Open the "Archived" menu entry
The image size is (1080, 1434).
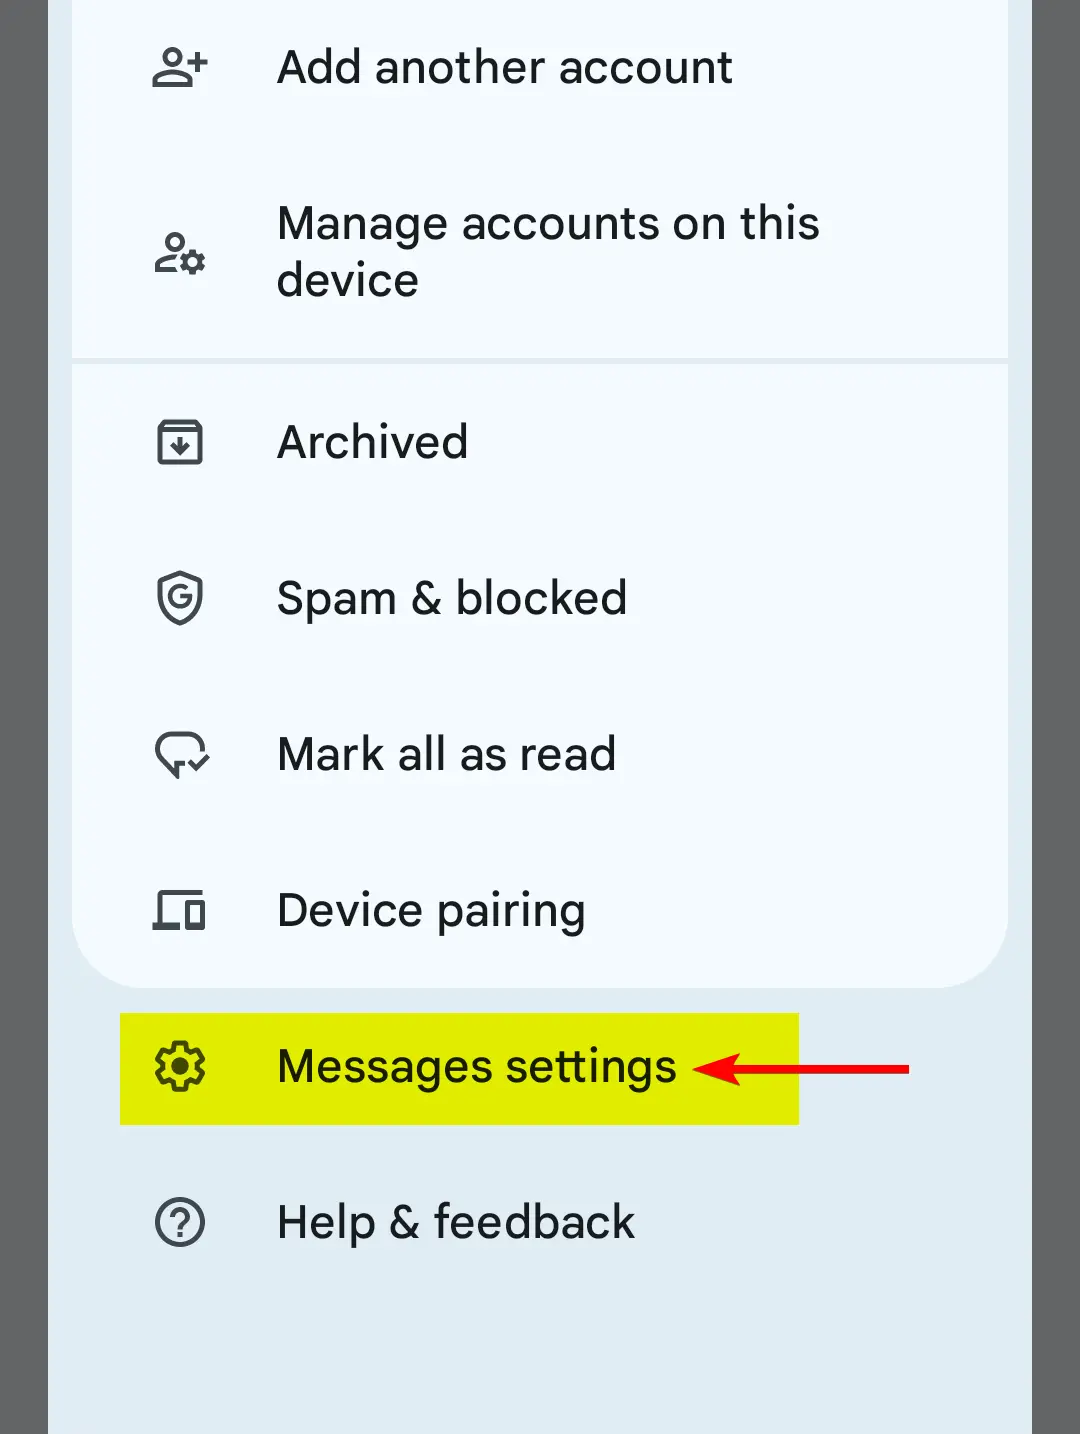point(372,442)
